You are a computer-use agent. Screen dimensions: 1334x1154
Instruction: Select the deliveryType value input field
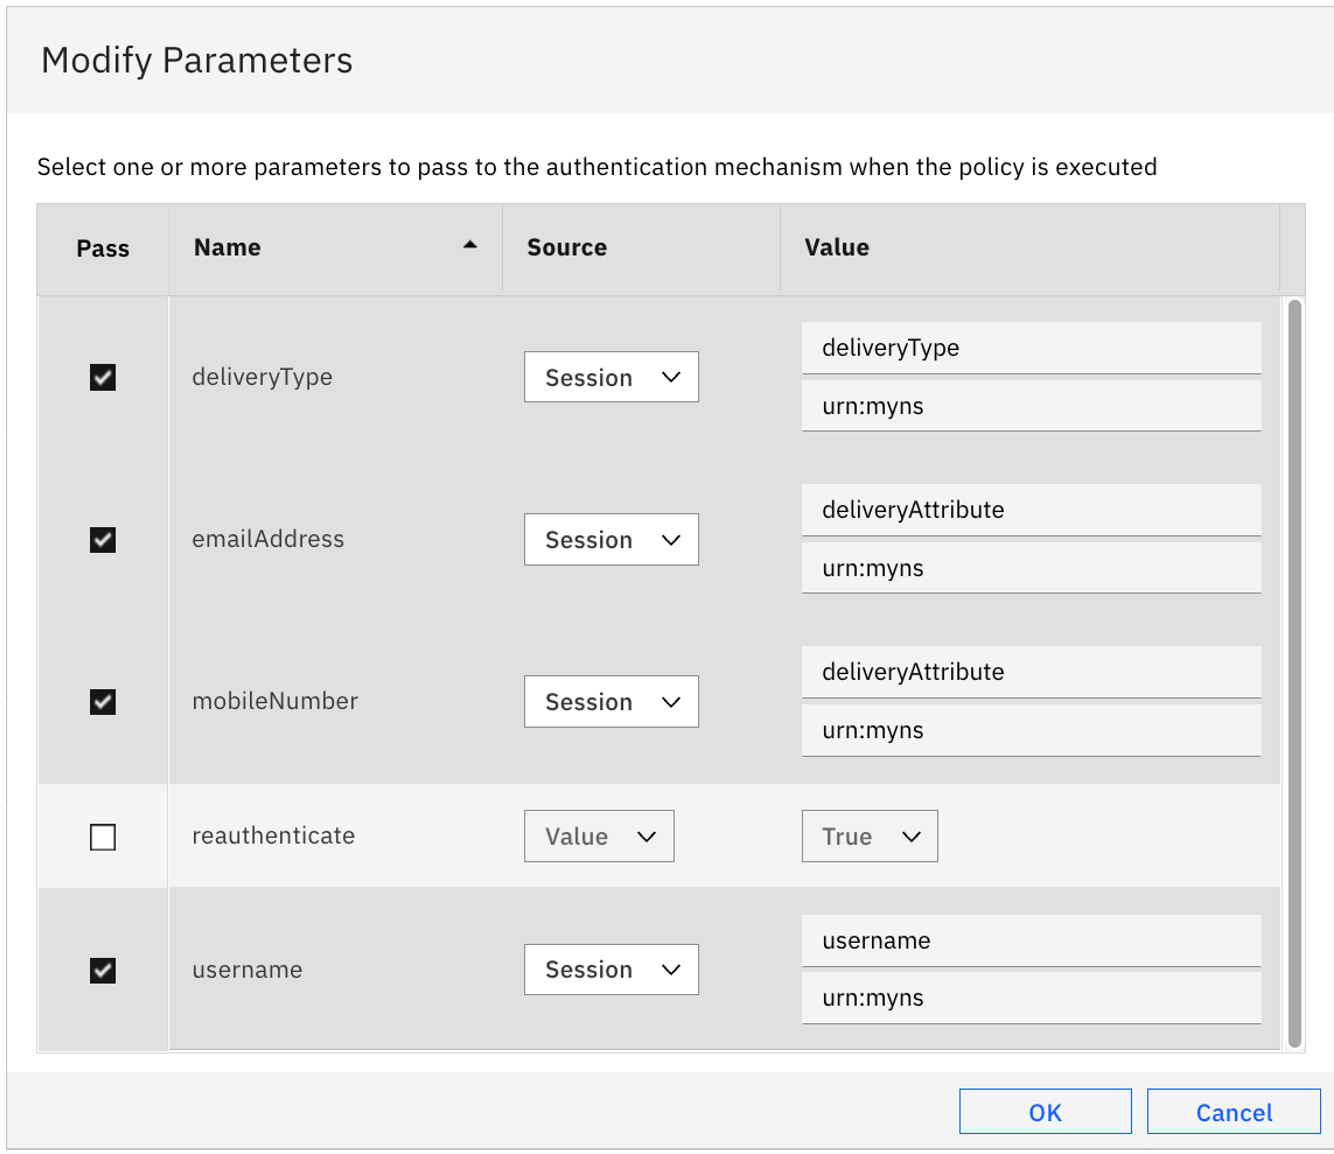[x=1031, y=348]
